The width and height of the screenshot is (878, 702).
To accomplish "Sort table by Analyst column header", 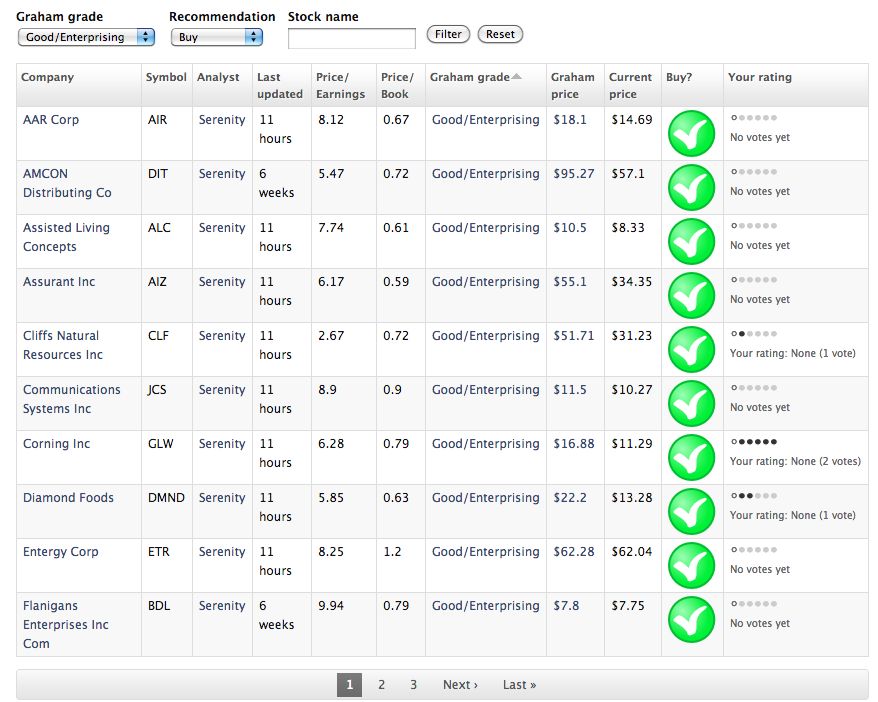I will 218,77.
